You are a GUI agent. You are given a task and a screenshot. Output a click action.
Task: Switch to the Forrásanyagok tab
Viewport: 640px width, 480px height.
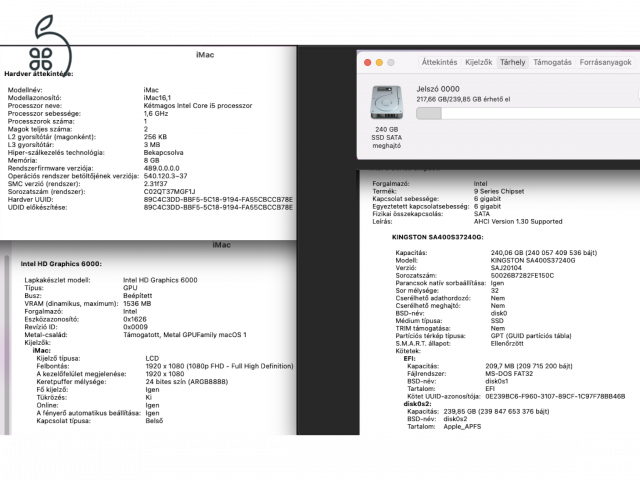[x=605, y=62]
